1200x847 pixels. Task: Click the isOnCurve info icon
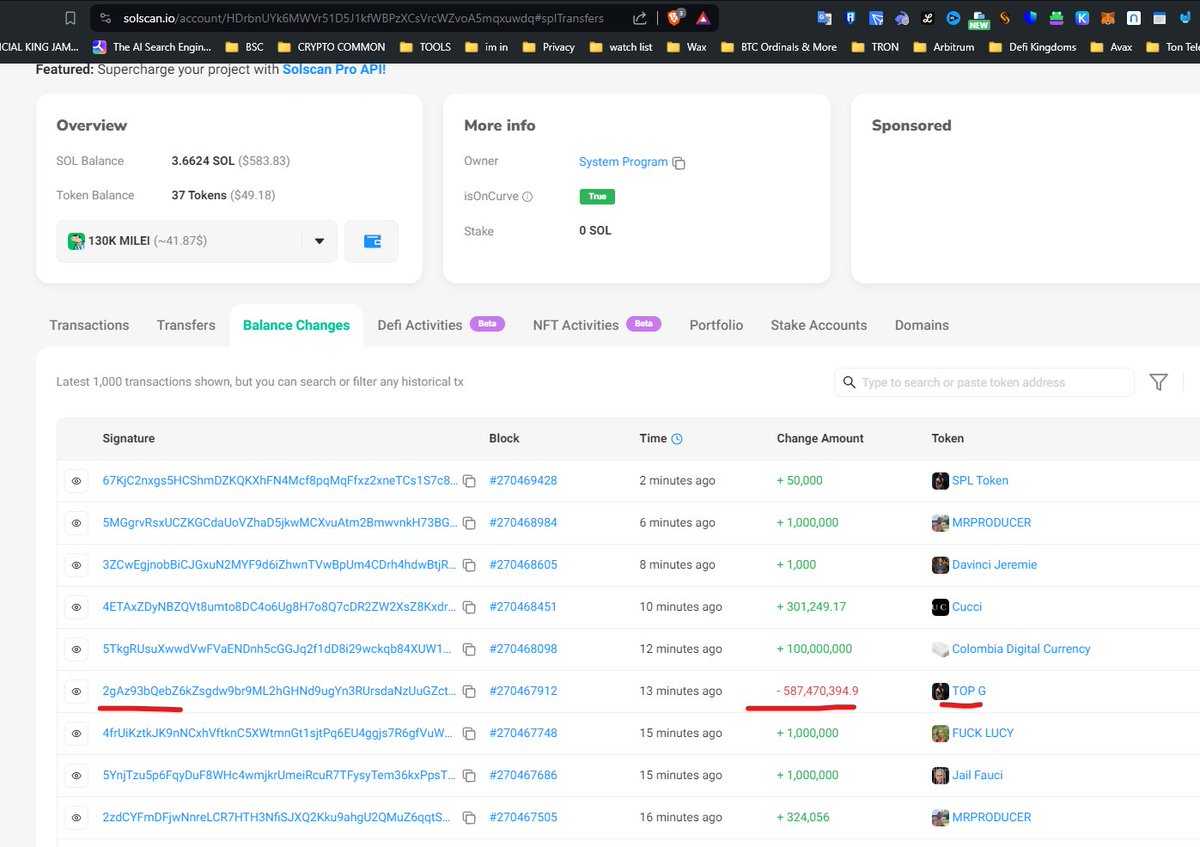(x=527, y=197)
